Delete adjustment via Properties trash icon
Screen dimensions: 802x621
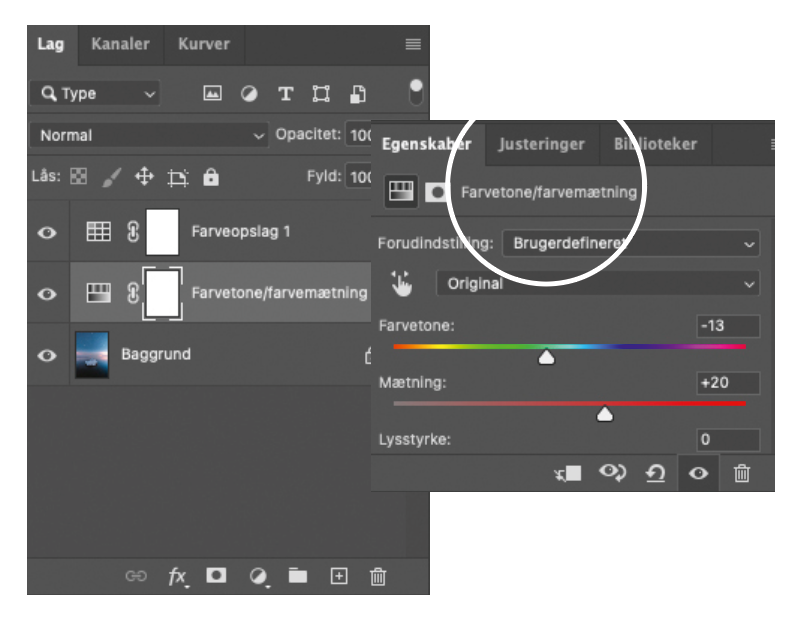[x=741, y=474]
